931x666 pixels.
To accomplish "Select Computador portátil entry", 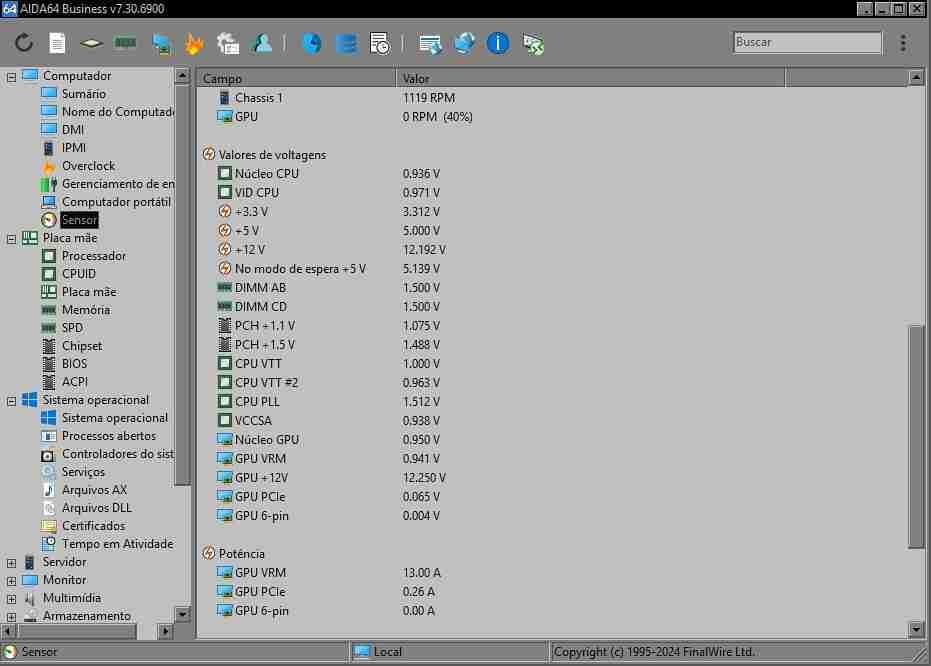I will point(116,202).
